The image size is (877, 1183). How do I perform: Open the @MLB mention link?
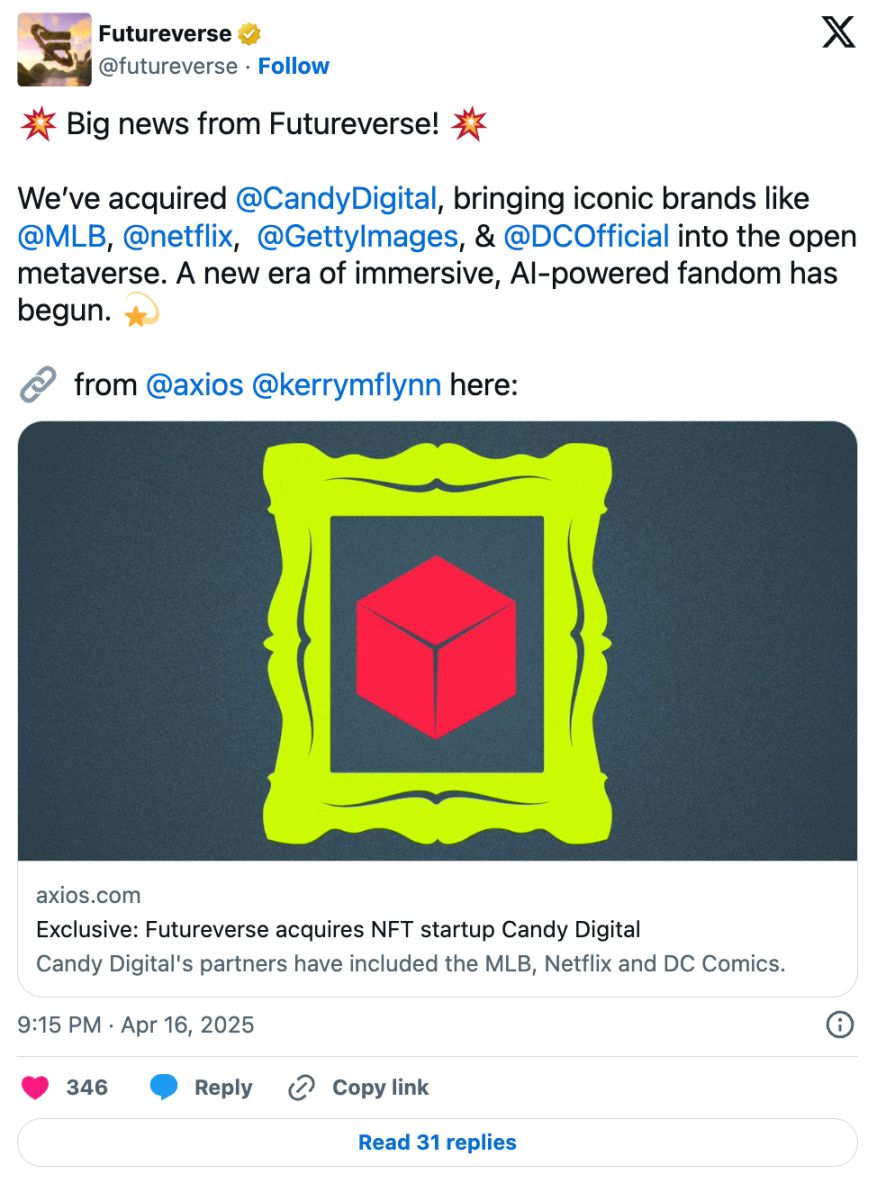pos(61,236)
